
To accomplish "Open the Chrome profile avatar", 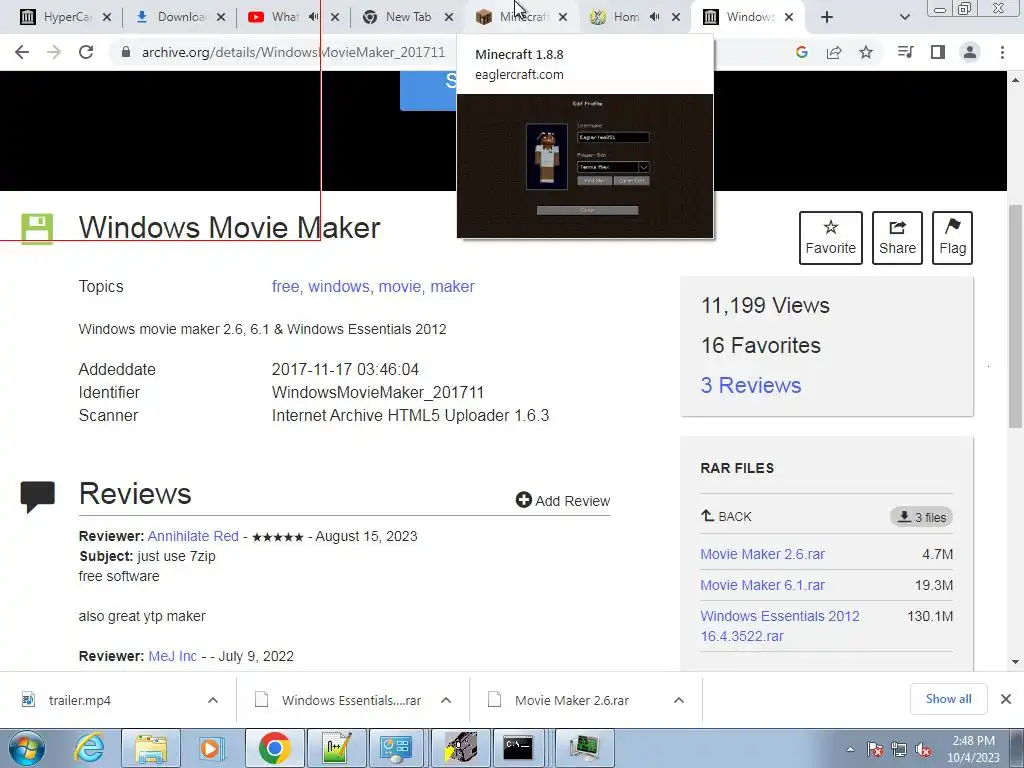I will pos(970,52).
